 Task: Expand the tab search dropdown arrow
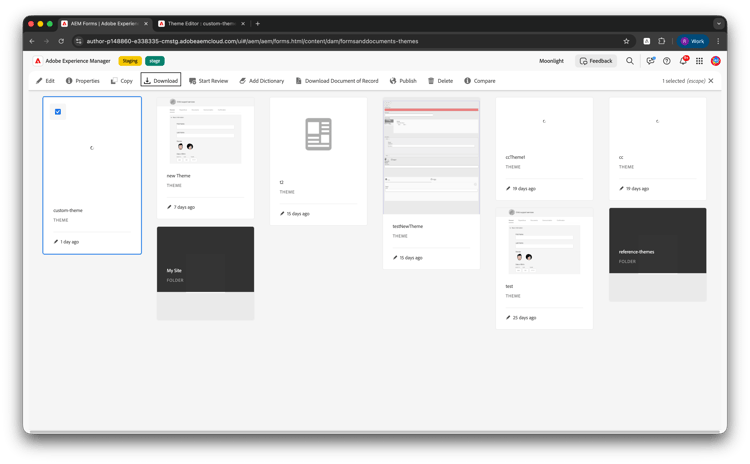[718, 23]
